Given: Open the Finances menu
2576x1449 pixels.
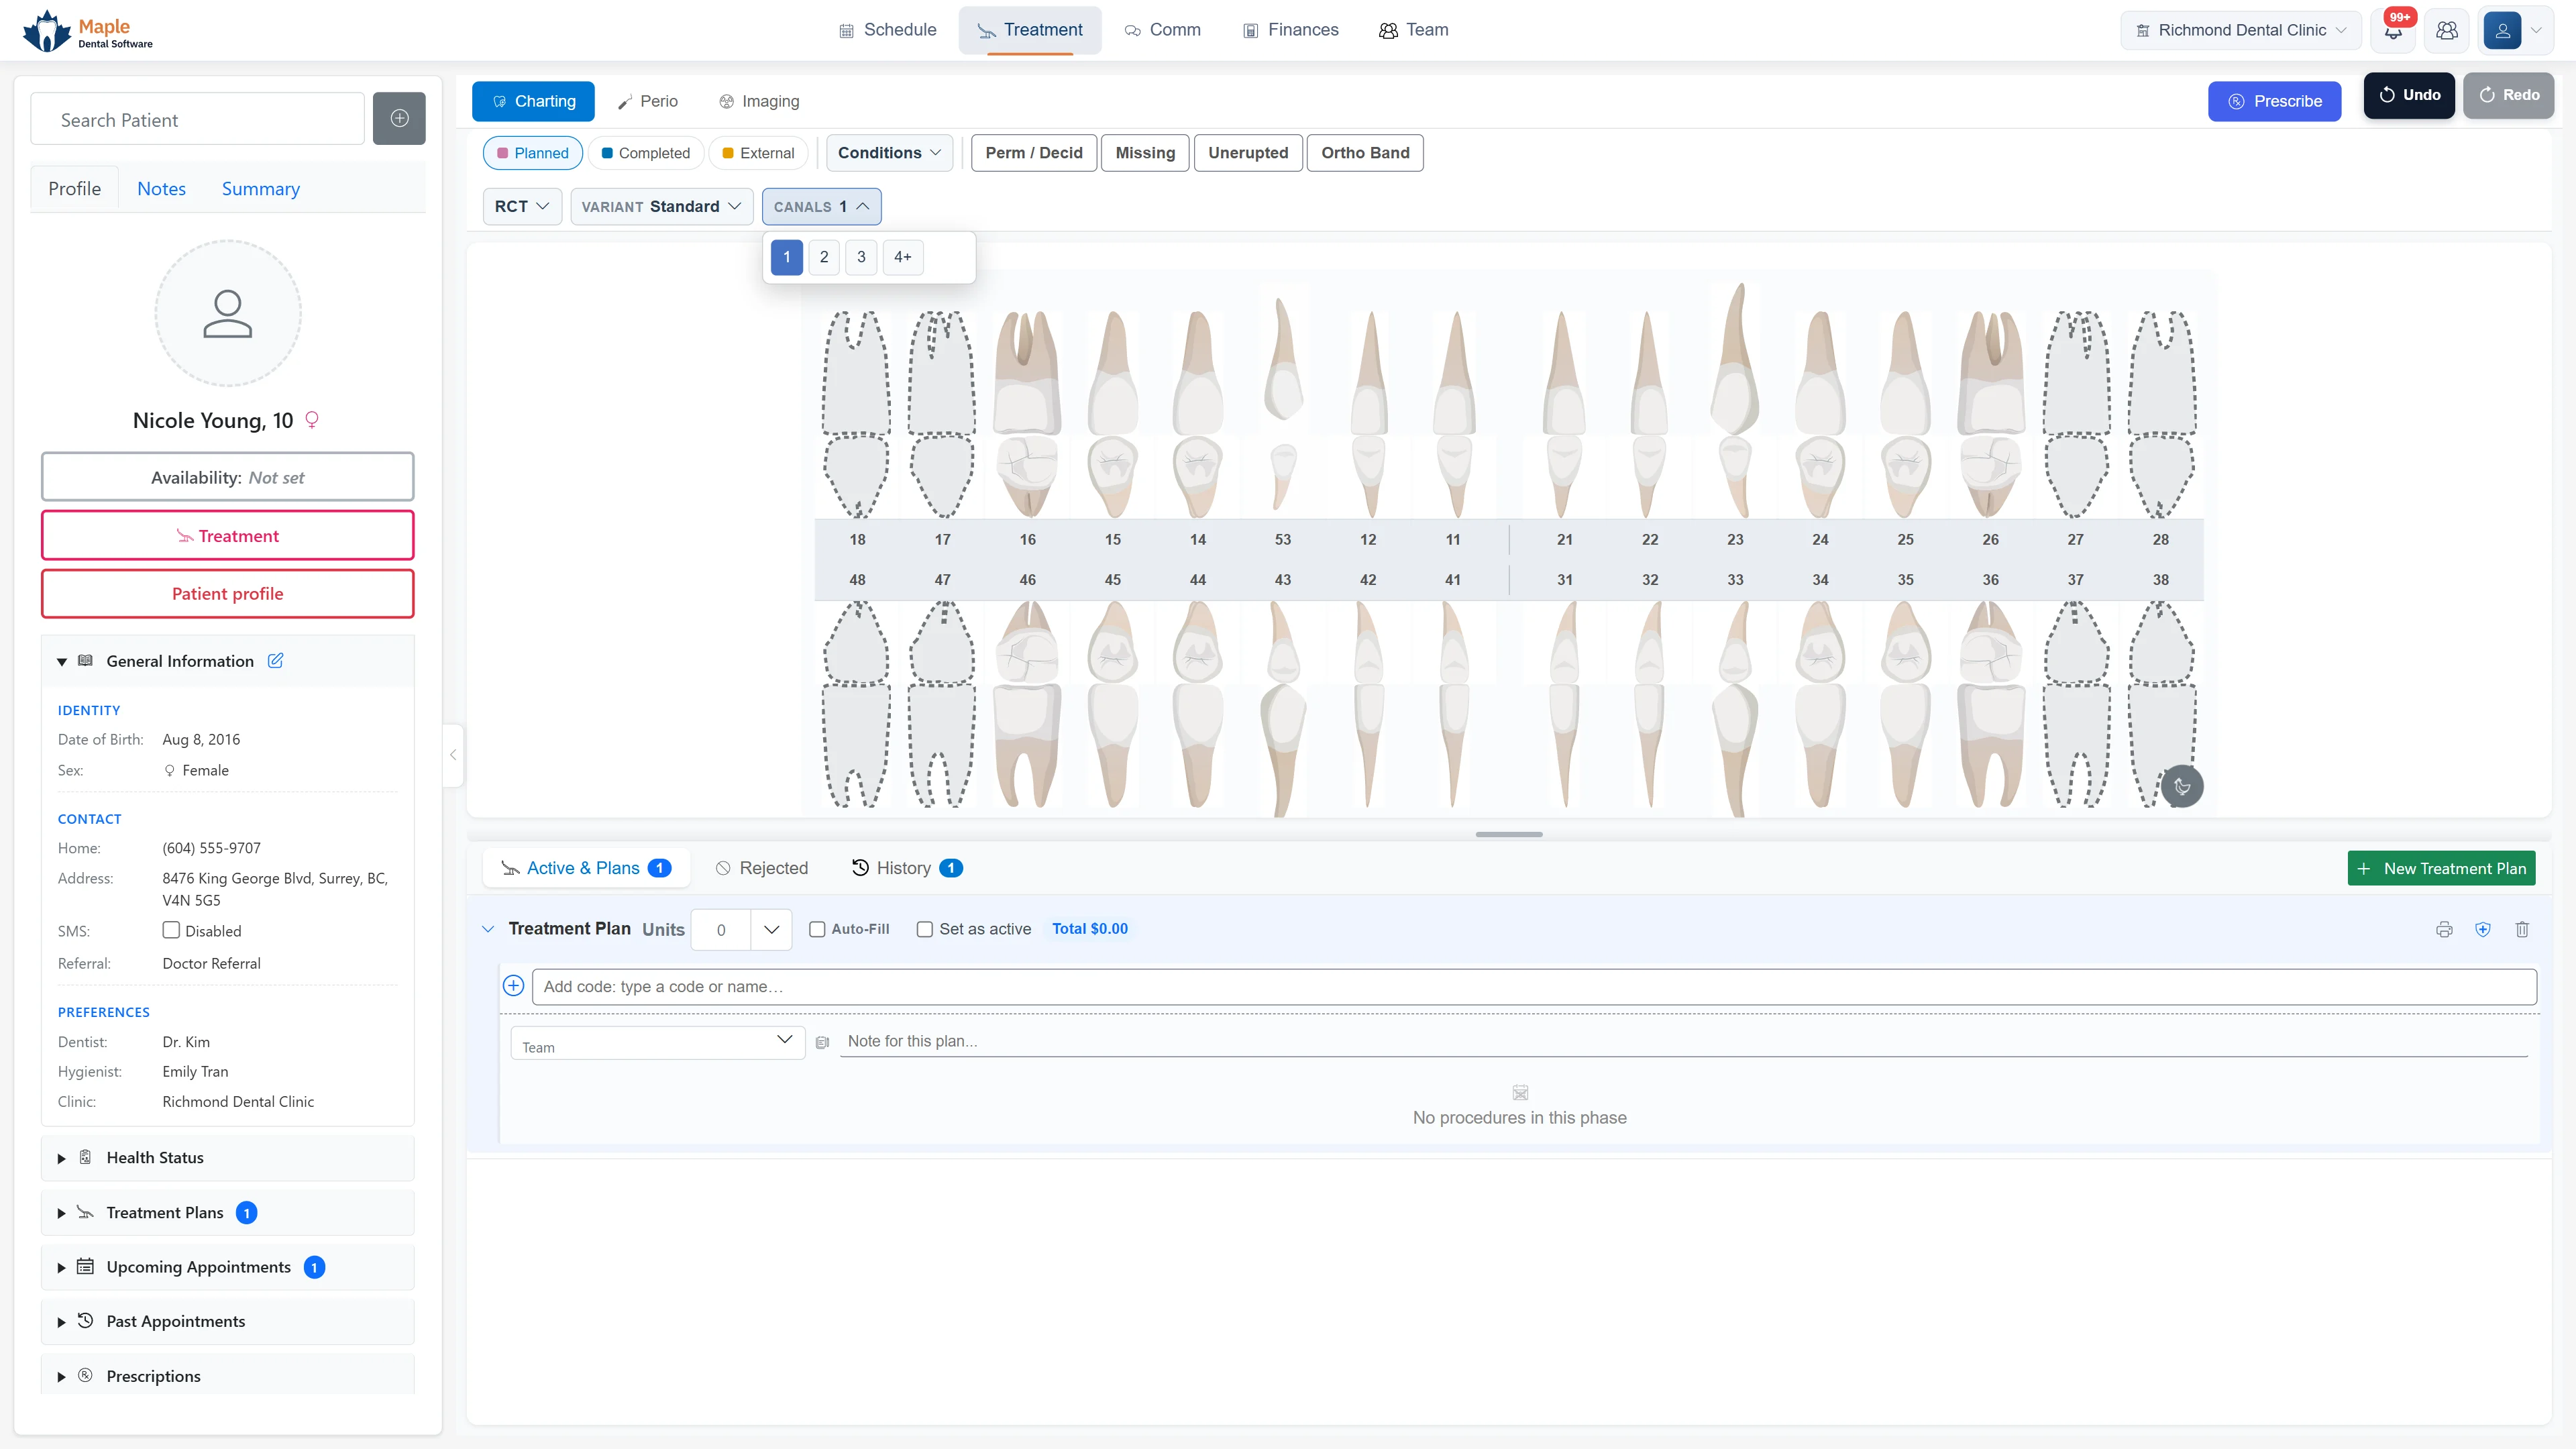Looking at the screenshot, I should tap(1290, 30).
